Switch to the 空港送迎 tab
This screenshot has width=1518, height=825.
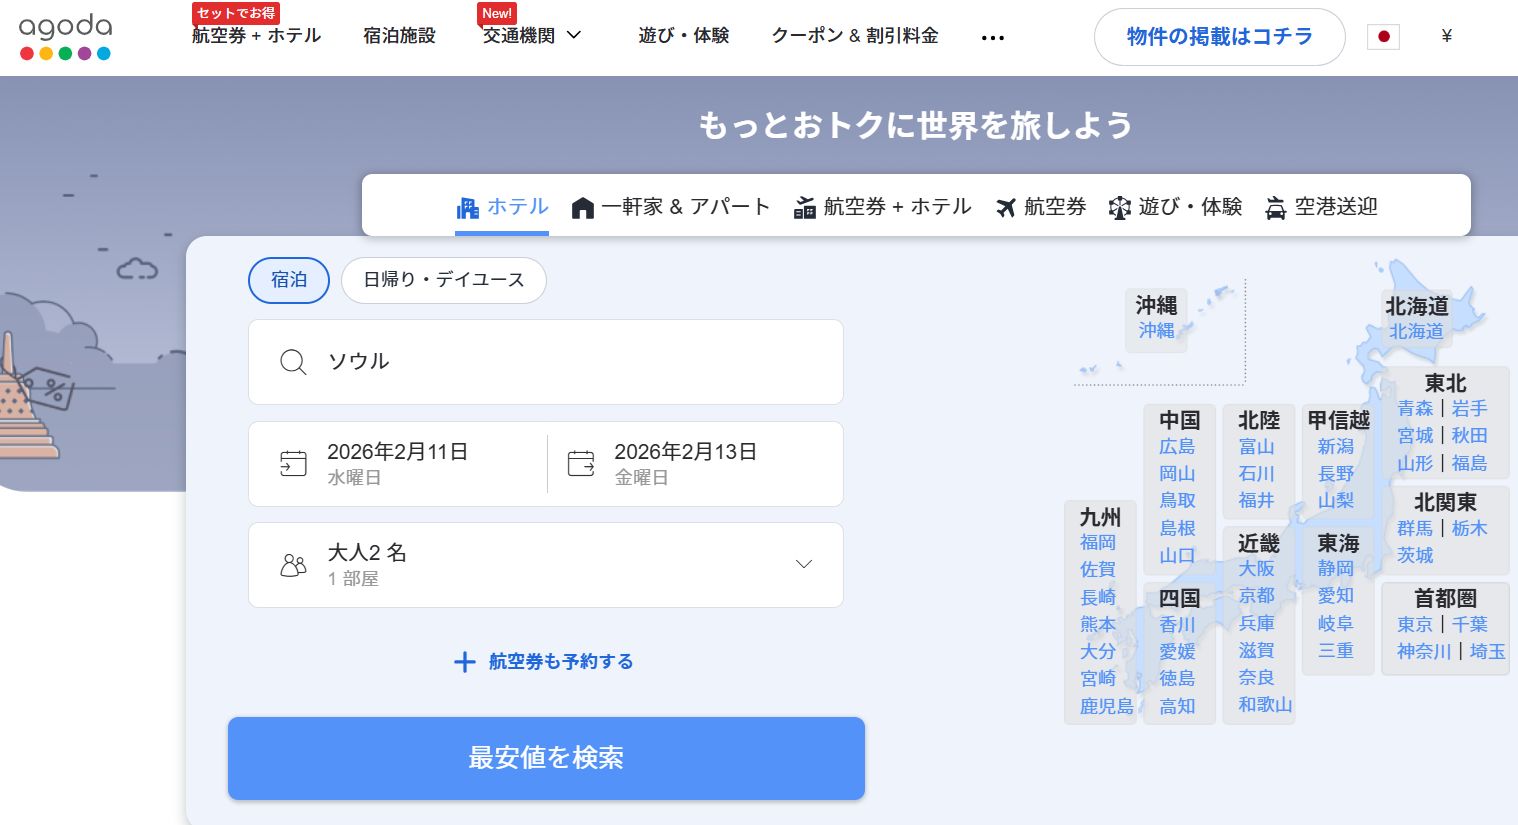click(1321, 207)
